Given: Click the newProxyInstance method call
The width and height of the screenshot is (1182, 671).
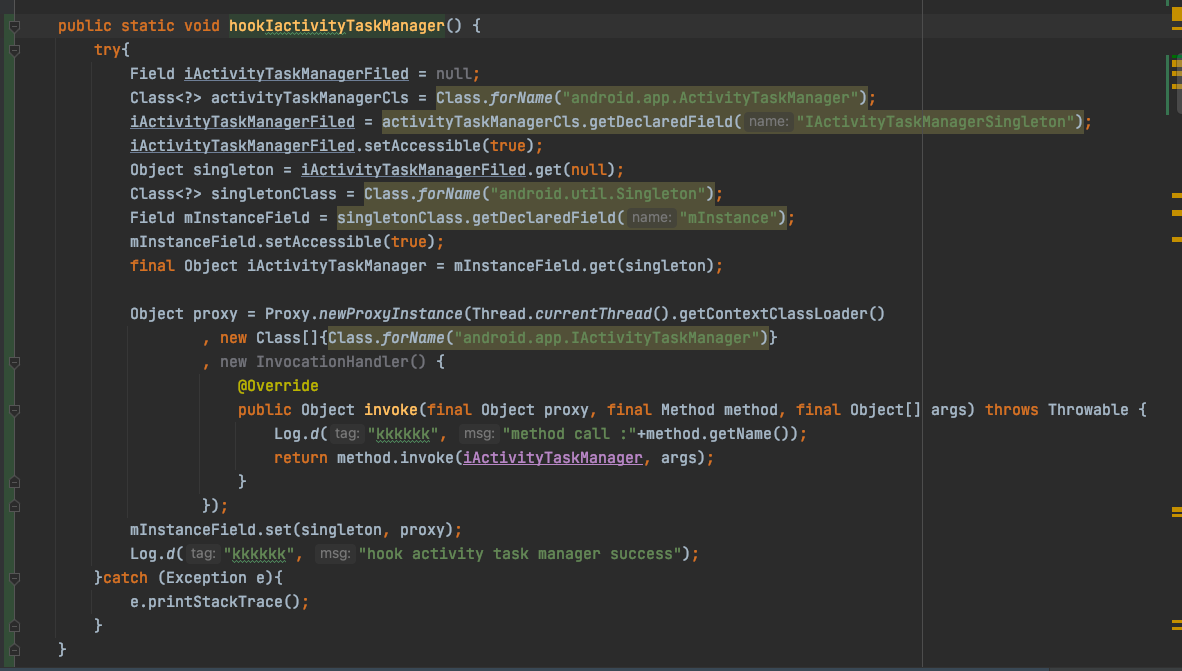Looking at the screenshot, I should (x=390, y=314).
